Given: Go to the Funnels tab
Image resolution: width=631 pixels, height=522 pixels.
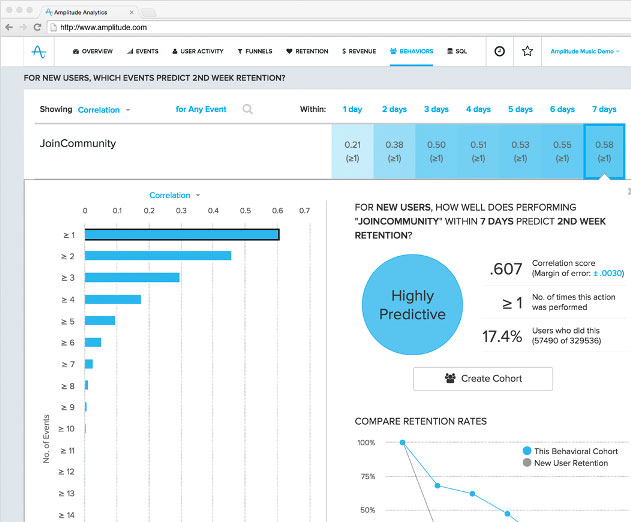Looking at the screenshot, I should pos(254,50).
